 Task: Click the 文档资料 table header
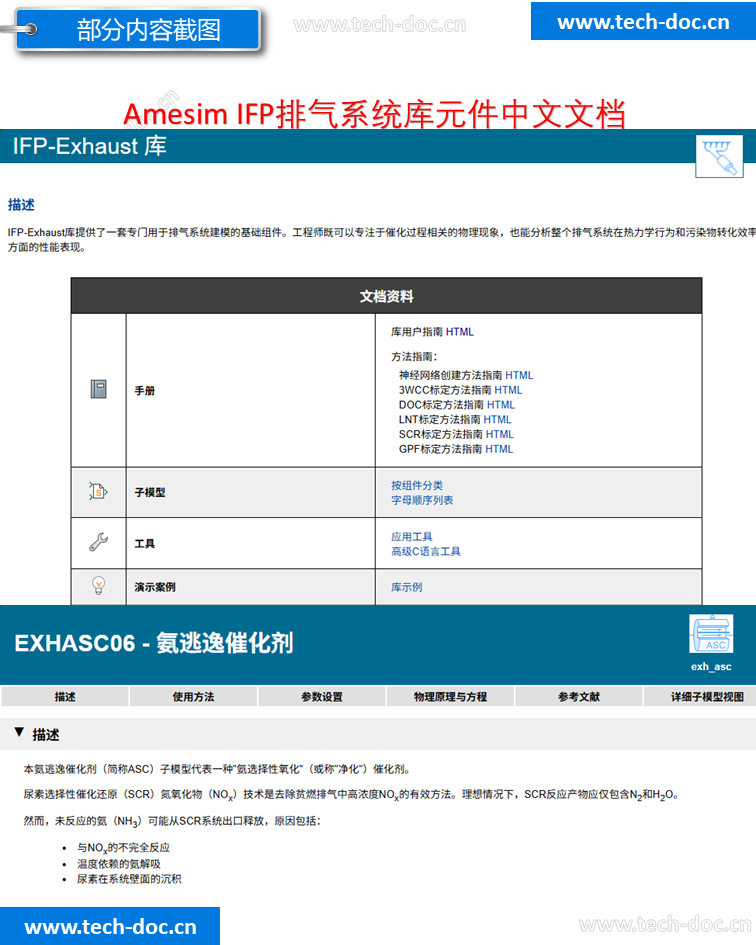[x=386, y=296]
